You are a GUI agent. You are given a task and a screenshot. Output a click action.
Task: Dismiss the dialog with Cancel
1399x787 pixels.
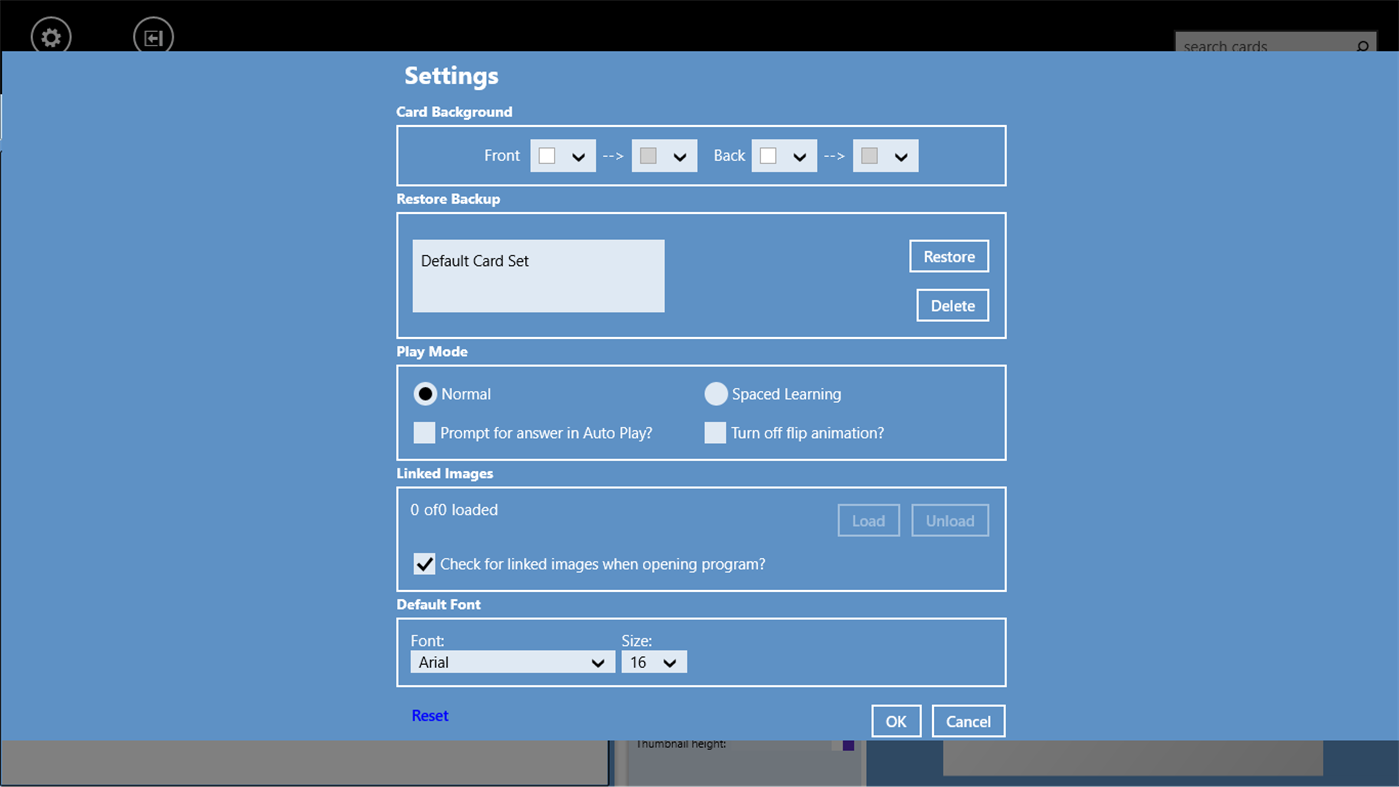pyautogui.click(x=967, y=720)
